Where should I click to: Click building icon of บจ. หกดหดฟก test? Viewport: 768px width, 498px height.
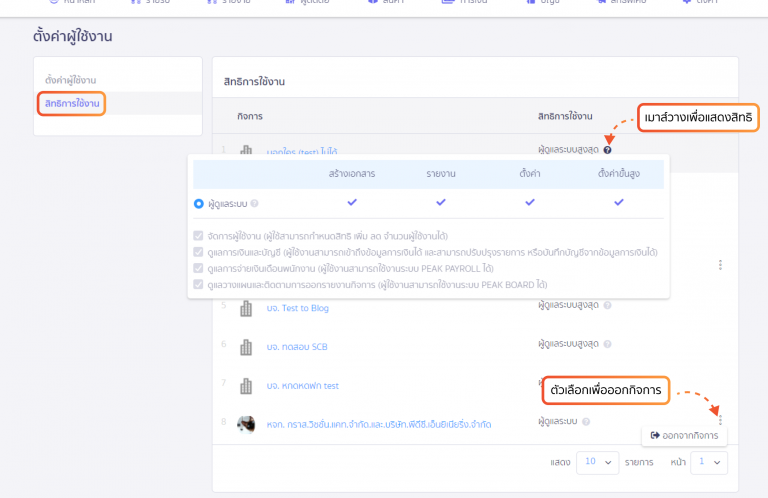(246, 385)
